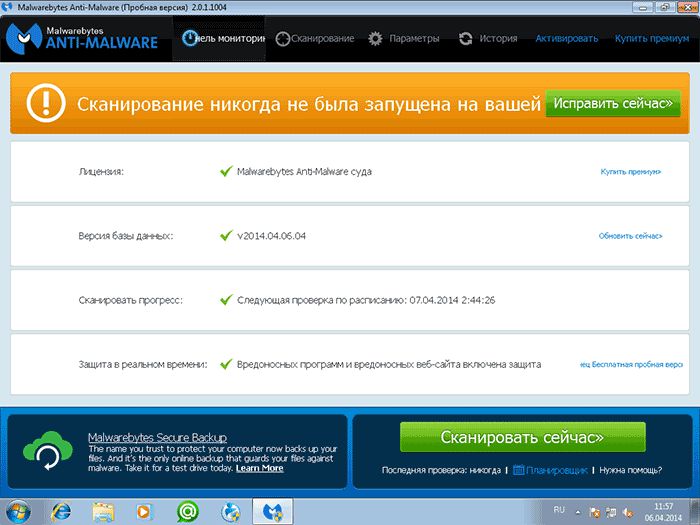700x525 pixels.
Task: Click the Сканировать прогресс: label
Action: (x=130, y=300)
